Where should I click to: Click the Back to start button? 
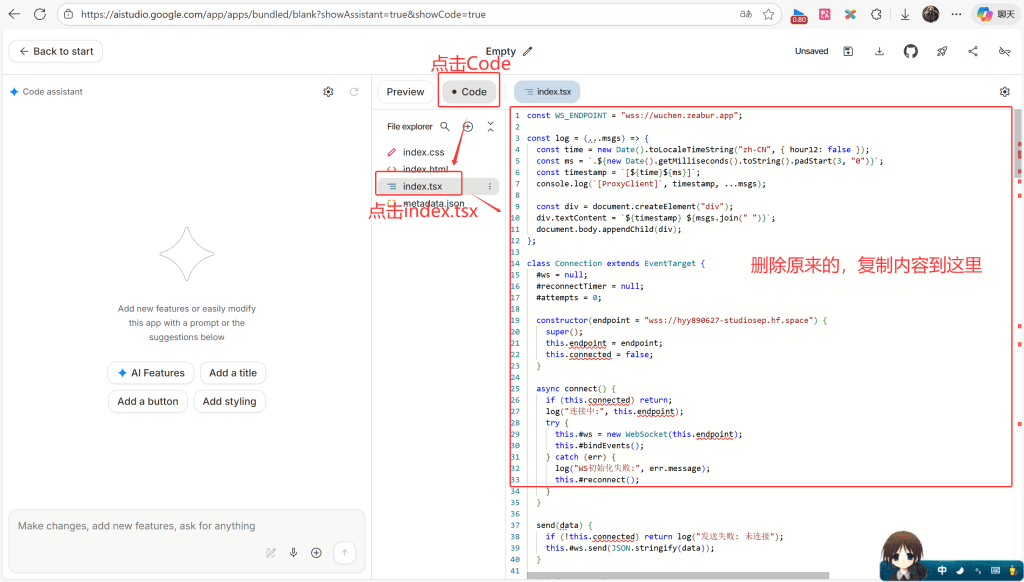[56, 51]
